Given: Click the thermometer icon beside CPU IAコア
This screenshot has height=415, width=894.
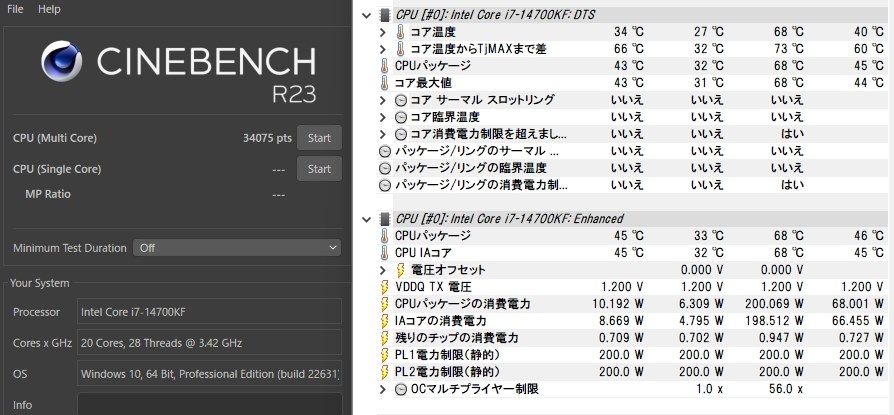Looking at the screenshot, I should [x=384, y=253].
